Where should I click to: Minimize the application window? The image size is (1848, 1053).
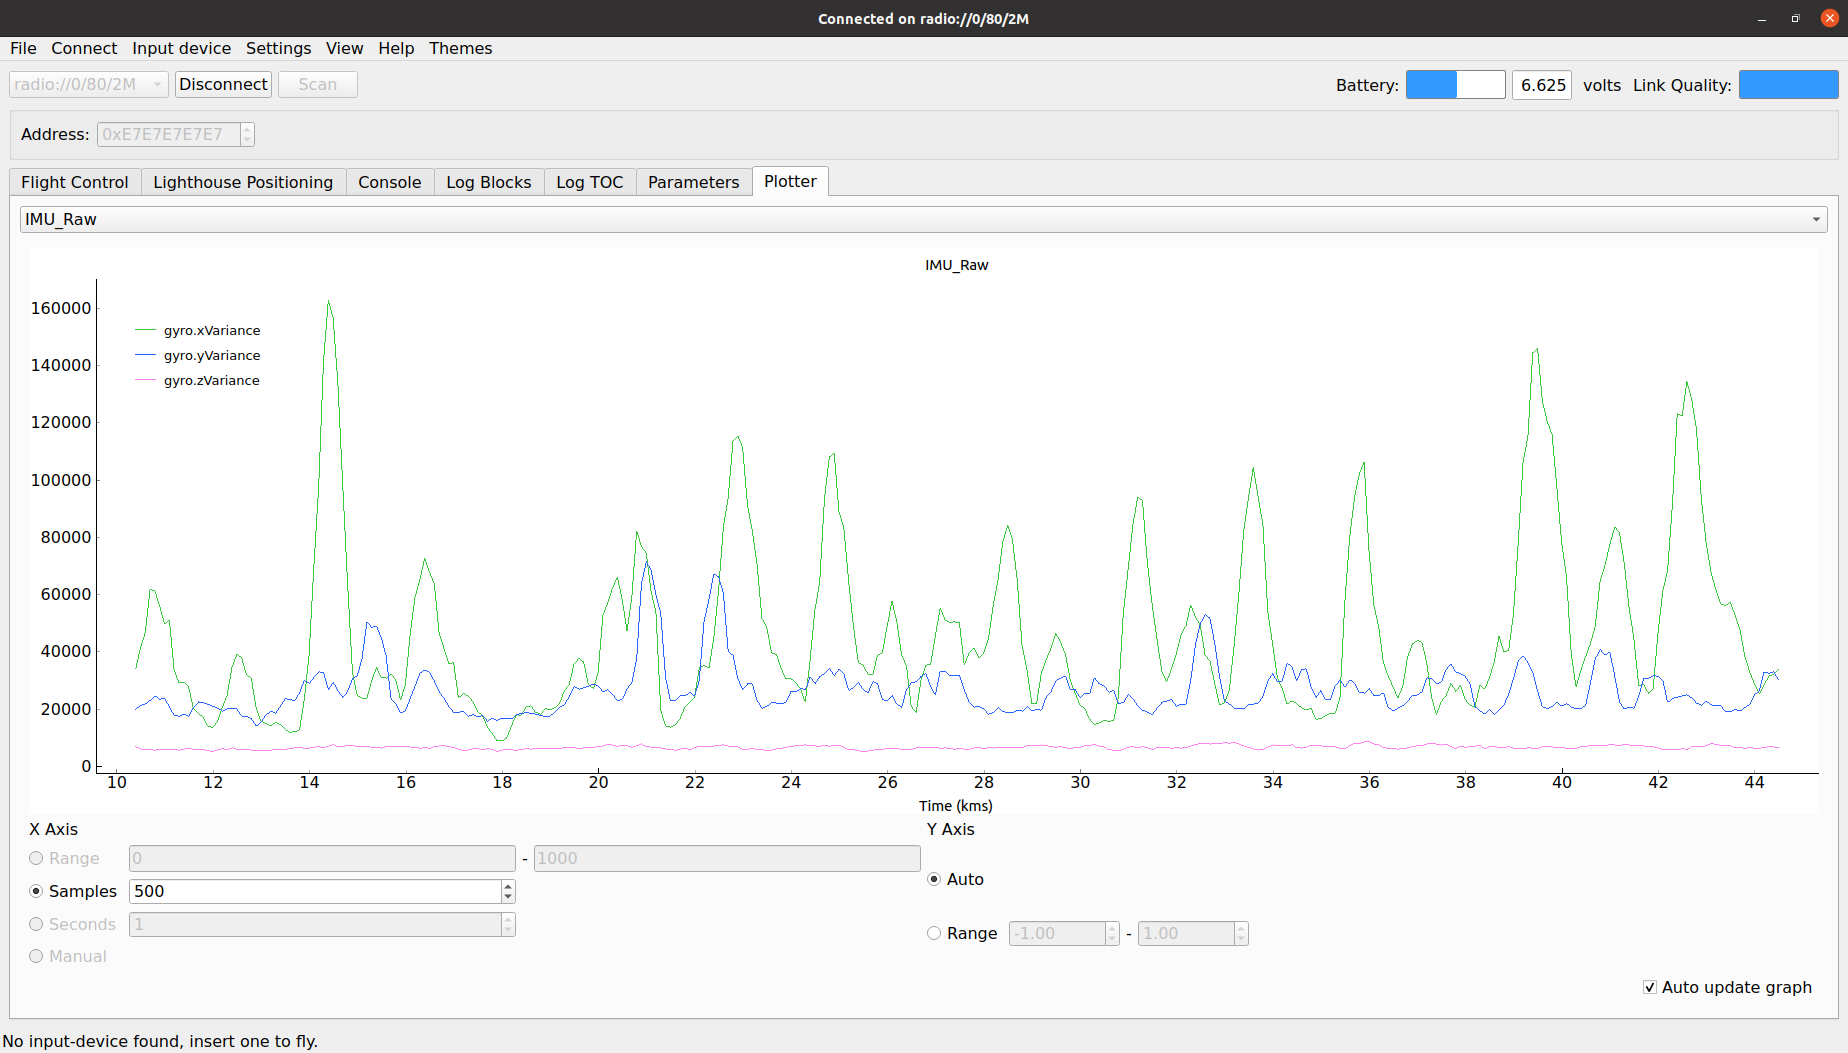1762,18
